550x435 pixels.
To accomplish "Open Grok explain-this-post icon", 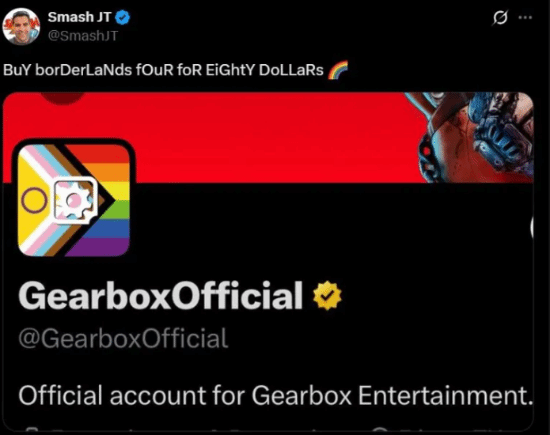I will tap(500, 17).
